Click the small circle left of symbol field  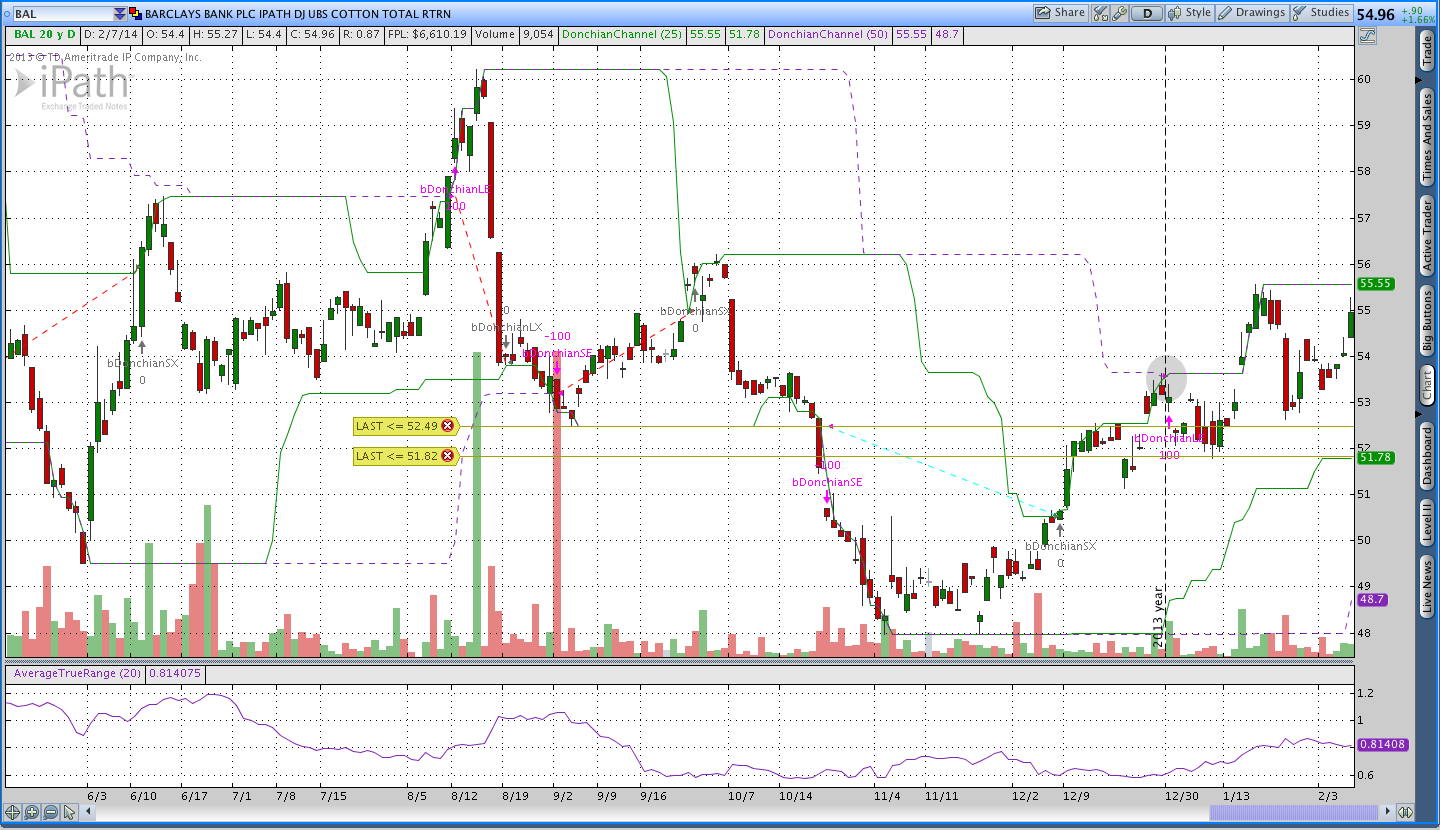pos(7,14)
